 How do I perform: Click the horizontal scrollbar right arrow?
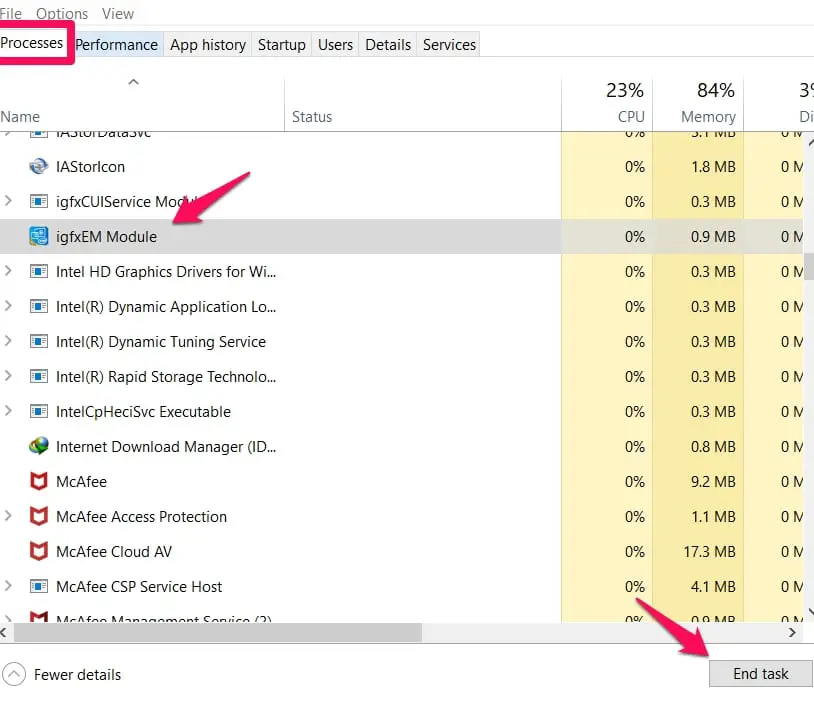pos(792,632)
